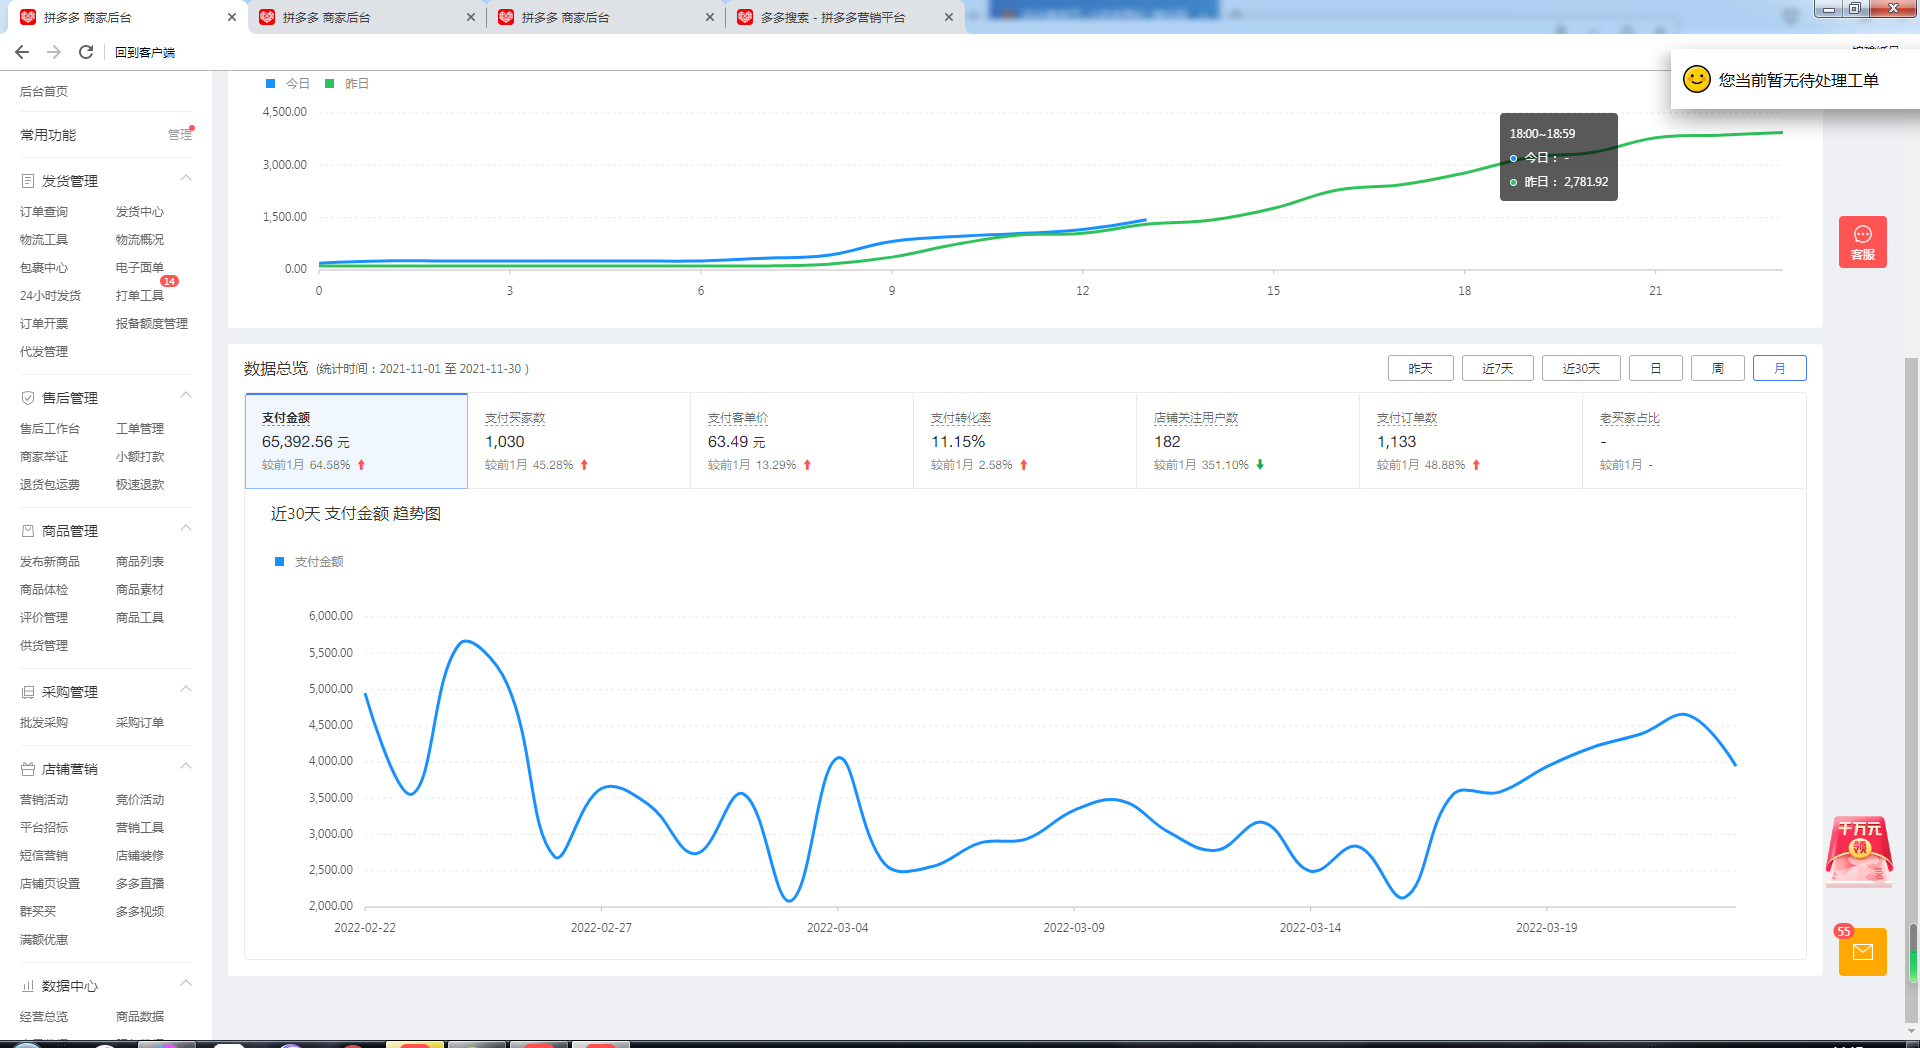
Task: Click 回到客户端 link
Action: 144,53
